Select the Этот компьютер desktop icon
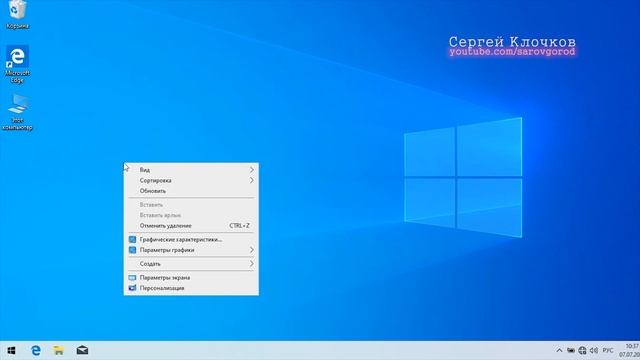640x360 pixels. (17, 112)
